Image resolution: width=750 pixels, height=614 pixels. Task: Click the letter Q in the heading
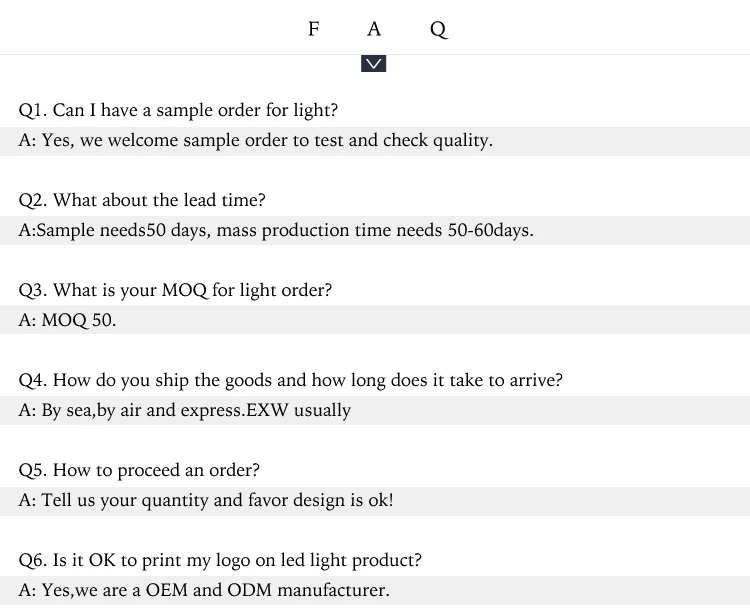[x=438, y=30]
